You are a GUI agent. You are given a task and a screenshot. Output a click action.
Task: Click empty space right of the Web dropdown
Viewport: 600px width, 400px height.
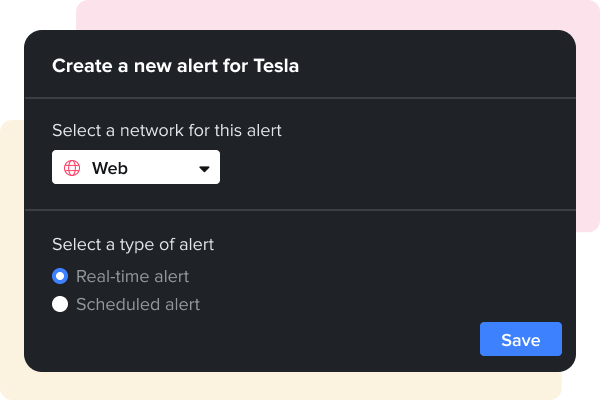[400, 168]
